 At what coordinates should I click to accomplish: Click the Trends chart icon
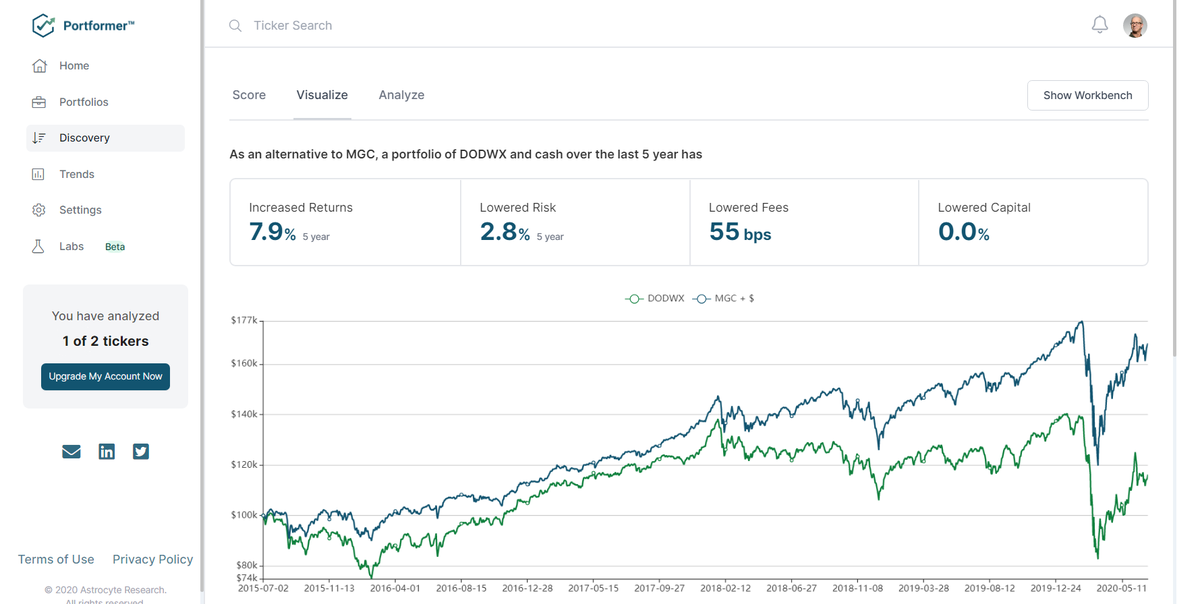(x=38, y=174)
